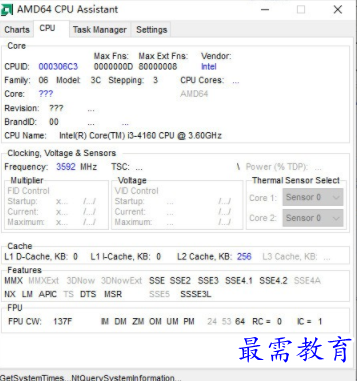The height and width of the screenshot is (381, 360).
Task: Click the ZM flag in FPU row
Action: tap(138, 322)
